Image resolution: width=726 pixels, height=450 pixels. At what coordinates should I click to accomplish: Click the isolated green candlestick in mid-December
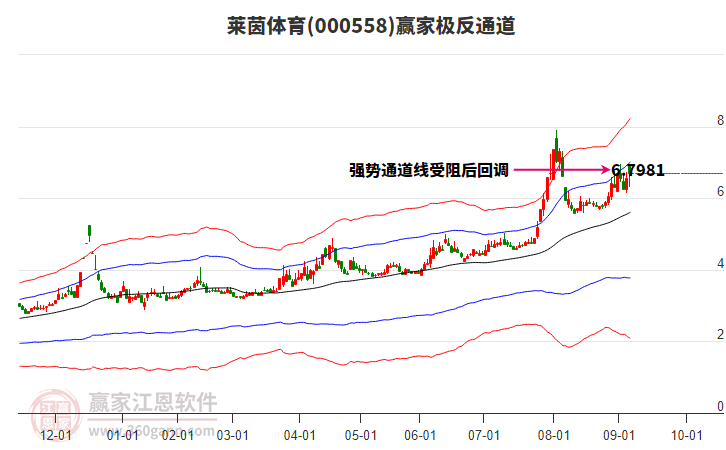click(x=89, y=231)
